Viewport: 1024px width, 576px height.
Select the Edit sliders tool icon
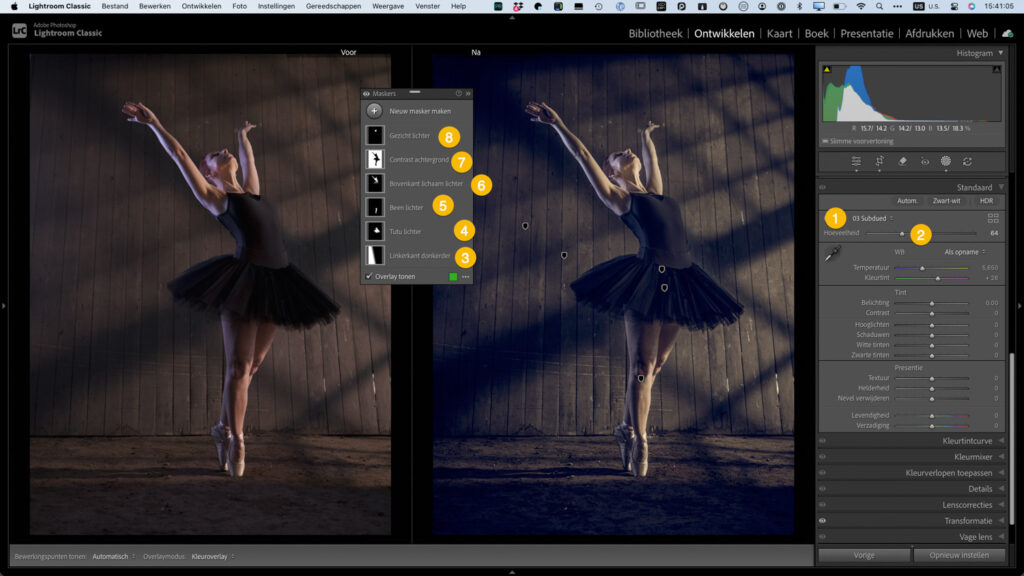click(x=856, y=161)
